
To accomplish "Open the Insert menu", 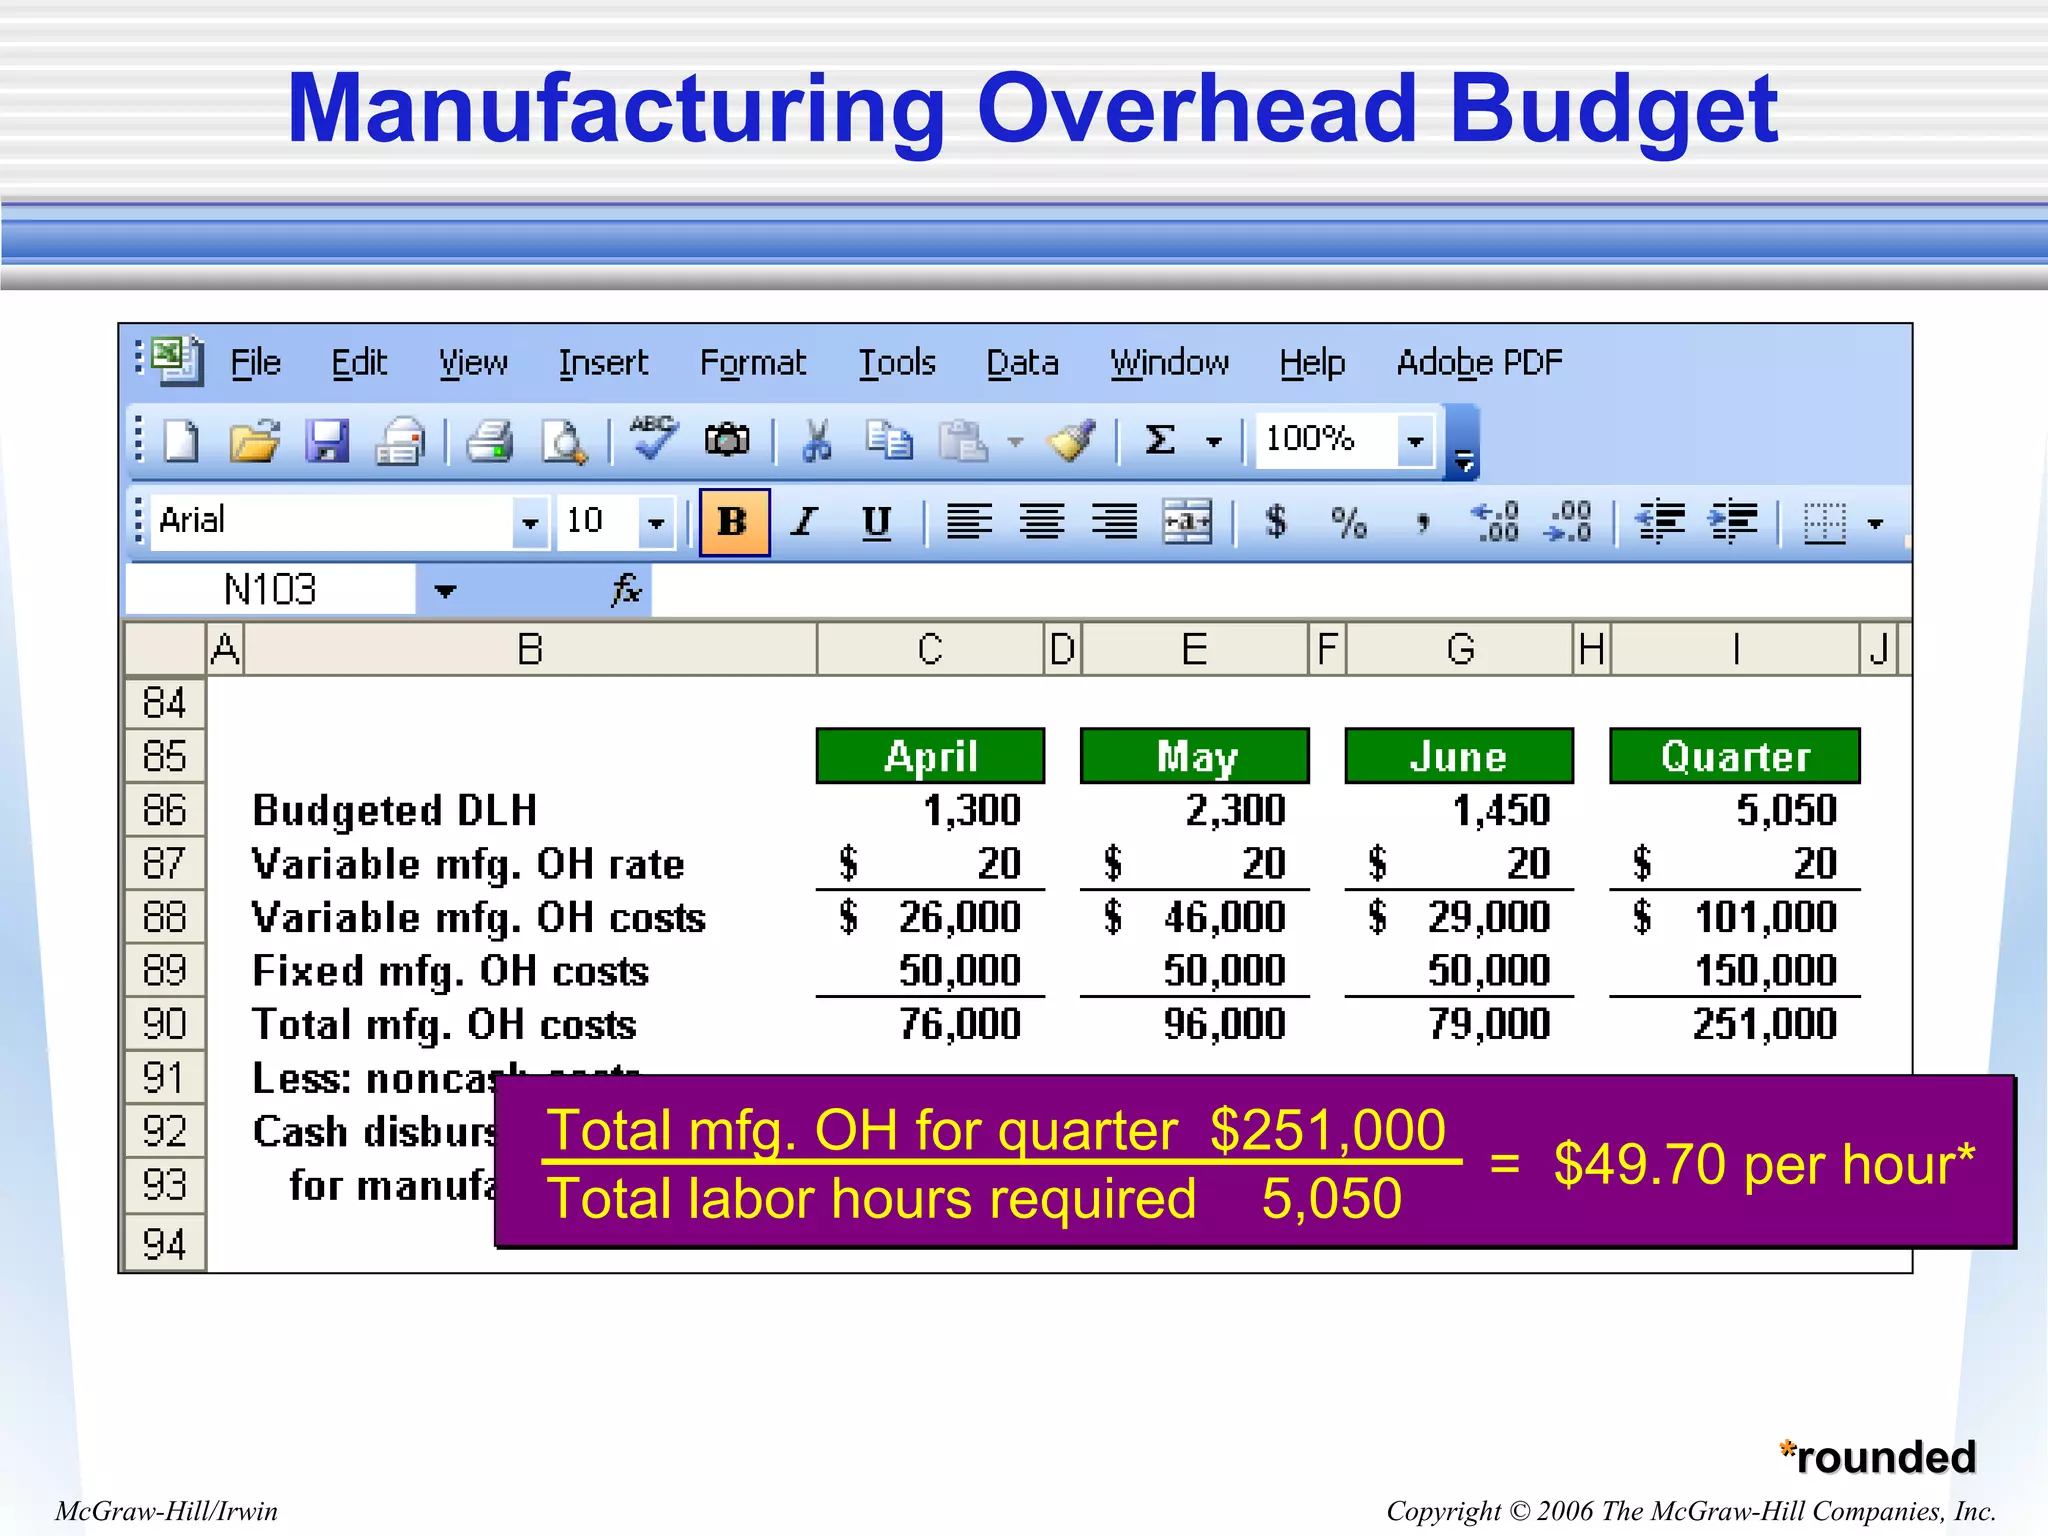I will pos(603,362).
